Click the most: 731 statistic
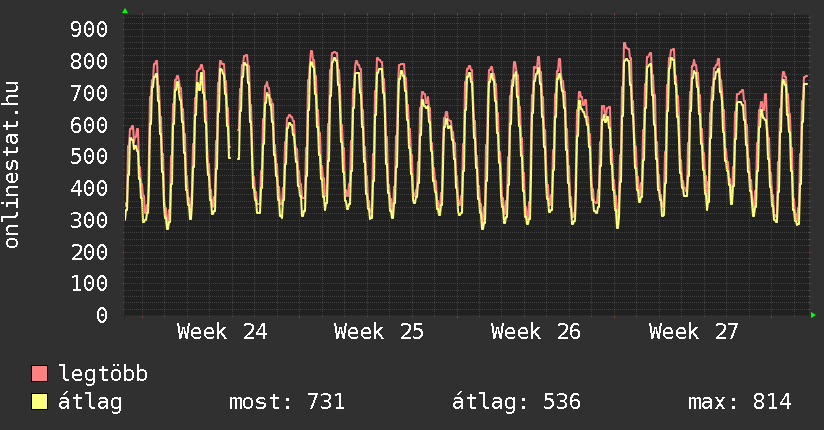This screenshot has height=430, width=824. pyautogui.click(x=287, y=402)
